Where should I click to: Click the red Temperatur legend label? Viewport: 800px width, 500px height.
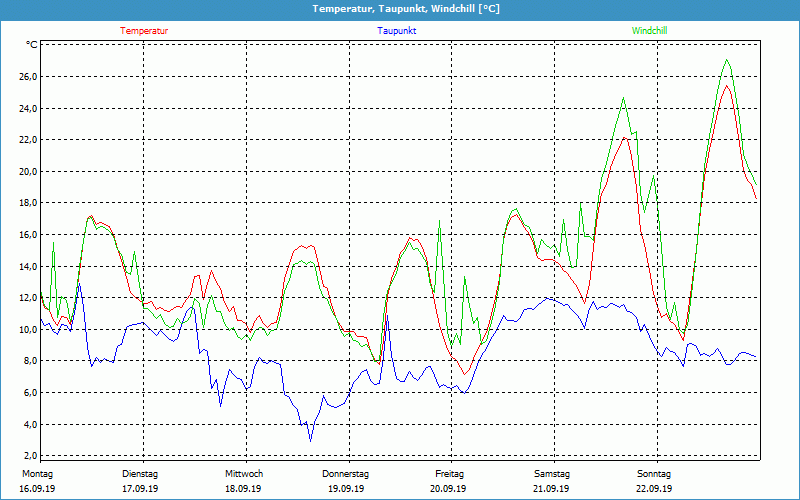point(144,31)
